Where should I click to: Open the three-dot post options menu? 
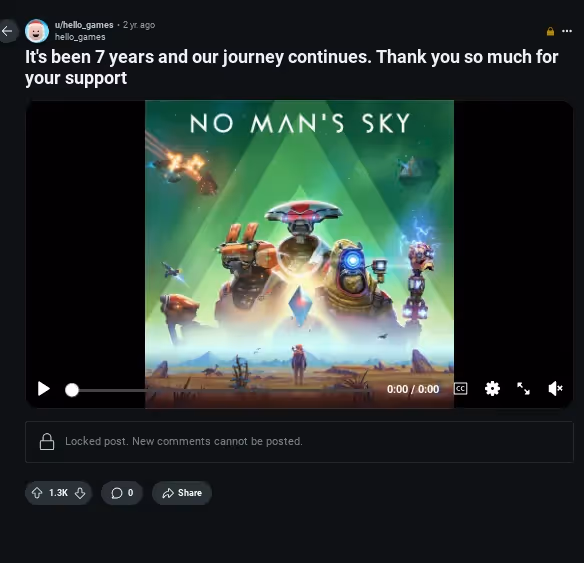coord(567,31)
